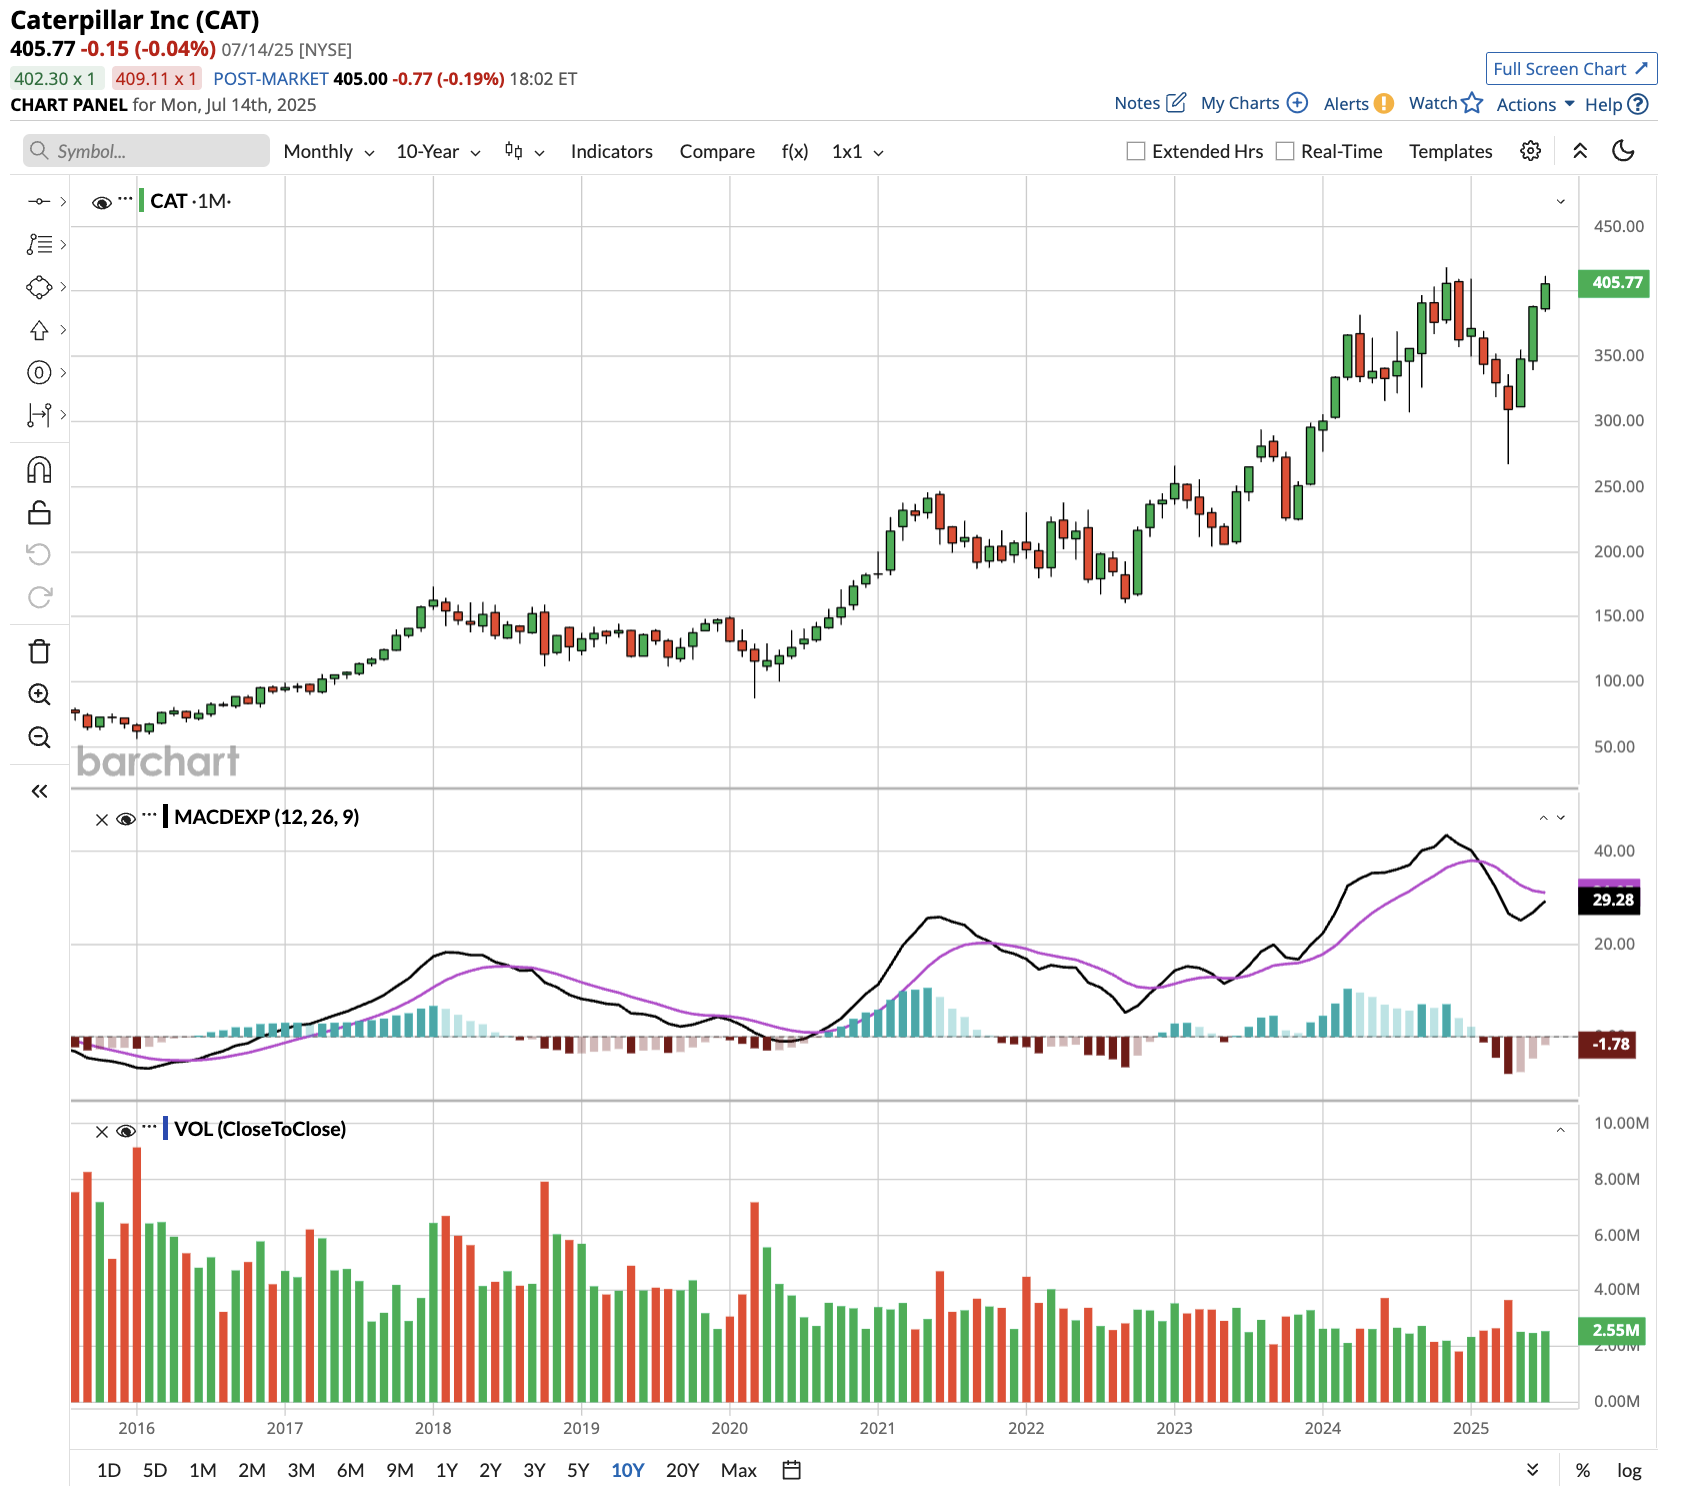This screenshot has height=1486, width=1690.
Task: Select the 6M time range
Action: point(350,1470)
